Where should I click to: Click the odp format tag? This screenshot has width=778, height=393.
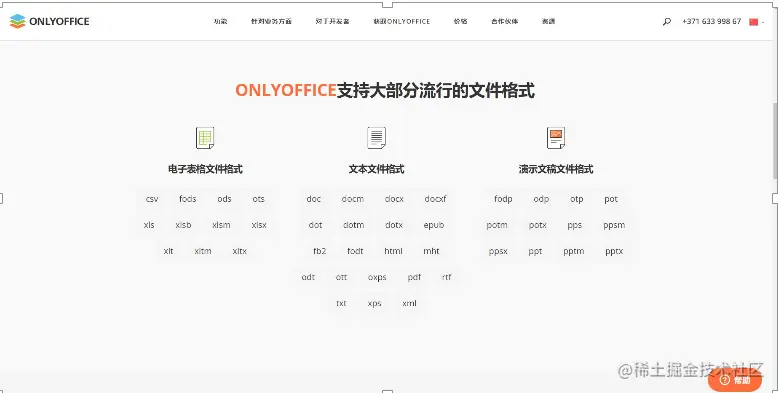click(541, 199)
